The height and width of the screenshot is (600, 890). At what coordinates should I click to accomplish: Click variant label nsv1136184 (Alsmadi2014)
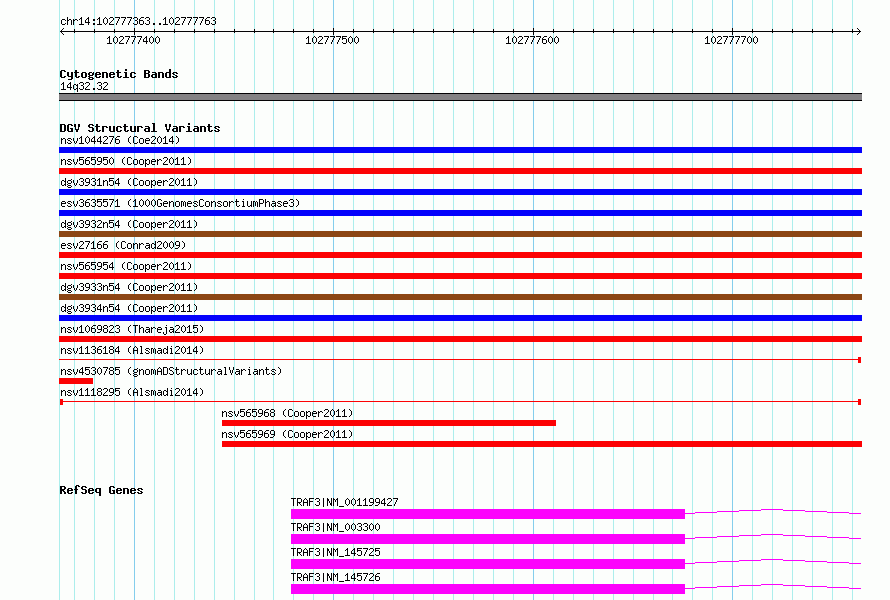[132, 350]
